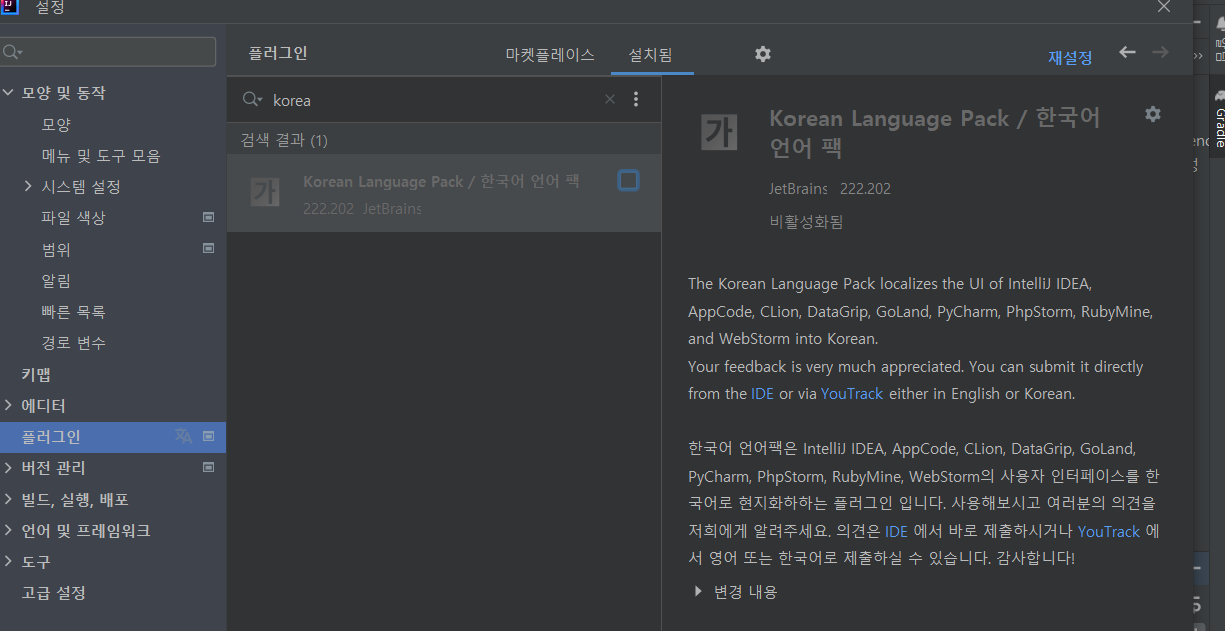Expand 빌드, 실행, 배포 node
The height and width of the screenshot is (631, 1225).
pyautogui.click(x=8, y=499)
